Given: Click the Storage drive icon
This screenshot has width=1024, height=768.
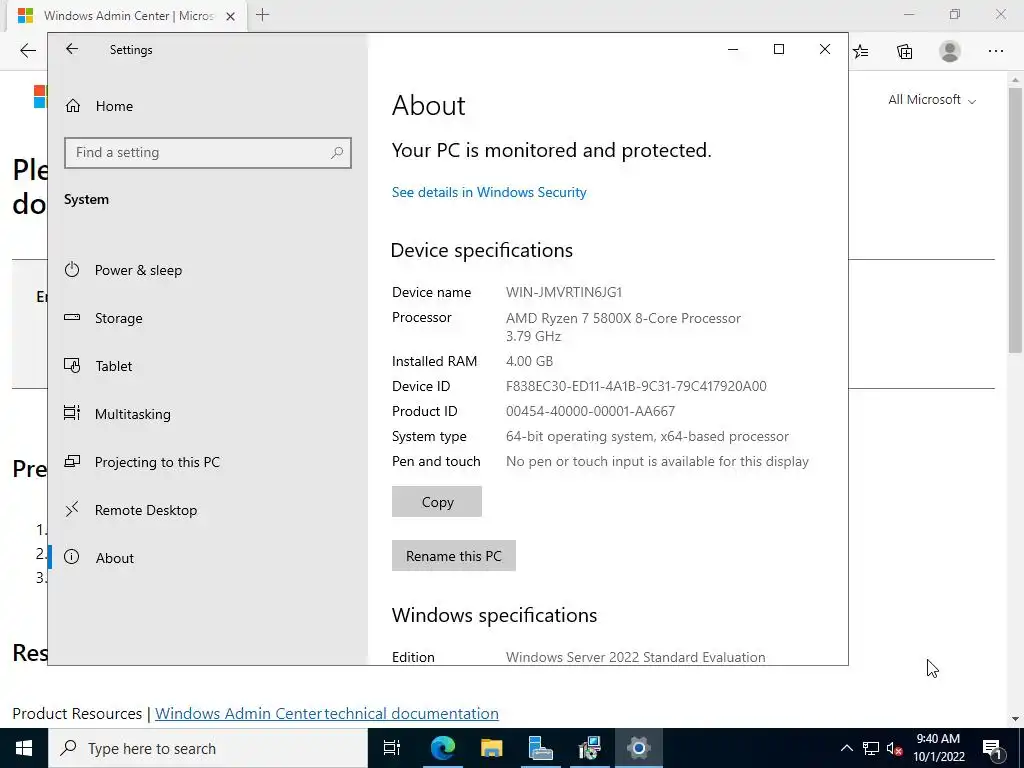Looking at the screenshot, I should [72, 317].
